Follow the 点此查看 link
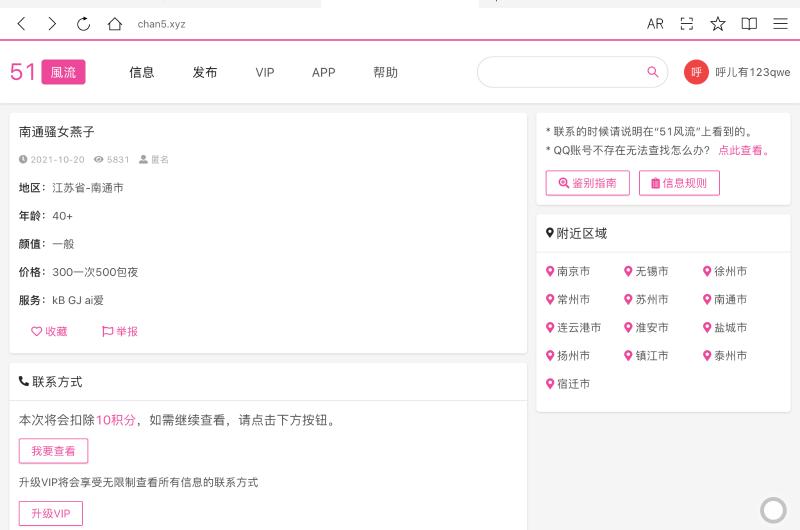The width and height of the screenshot is (800, 530). (744, 150)
